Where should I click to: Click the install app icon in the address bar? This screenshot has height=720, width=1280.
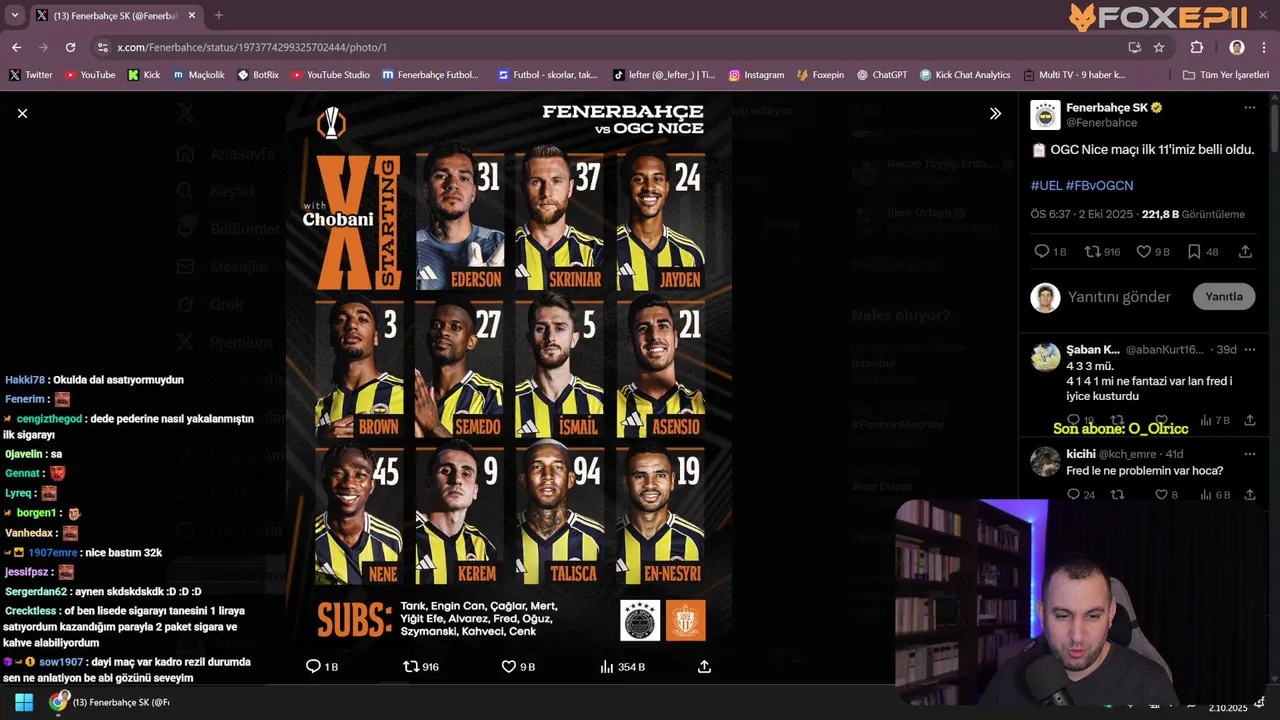(x=1135, y=47)
